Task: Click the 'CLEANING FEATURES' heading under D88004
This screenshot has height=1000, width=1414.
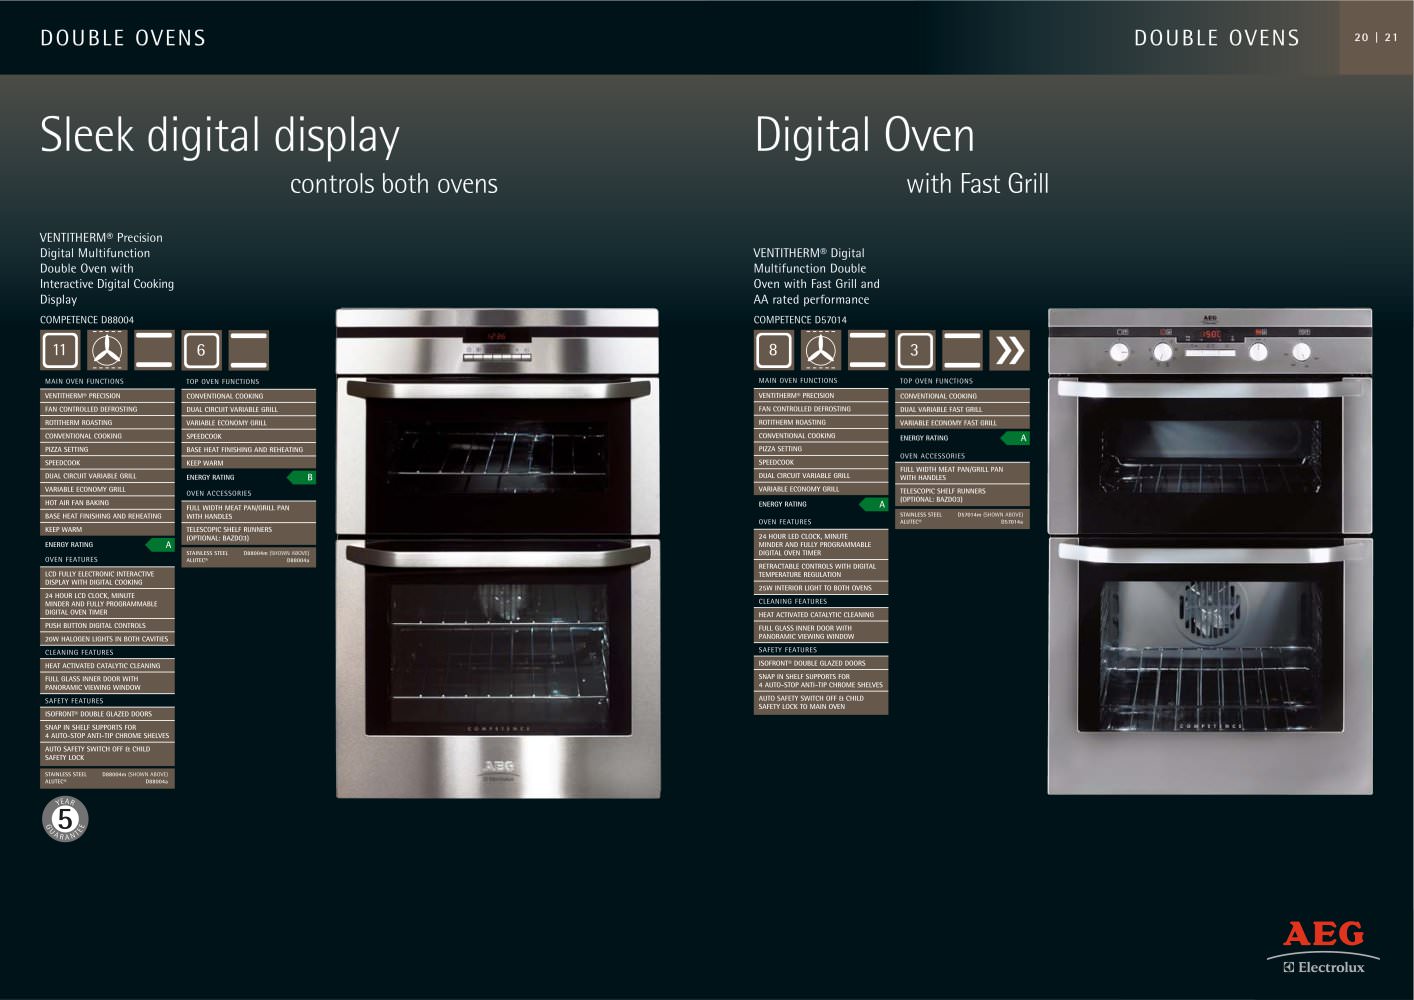Action: tap(79, 653)
